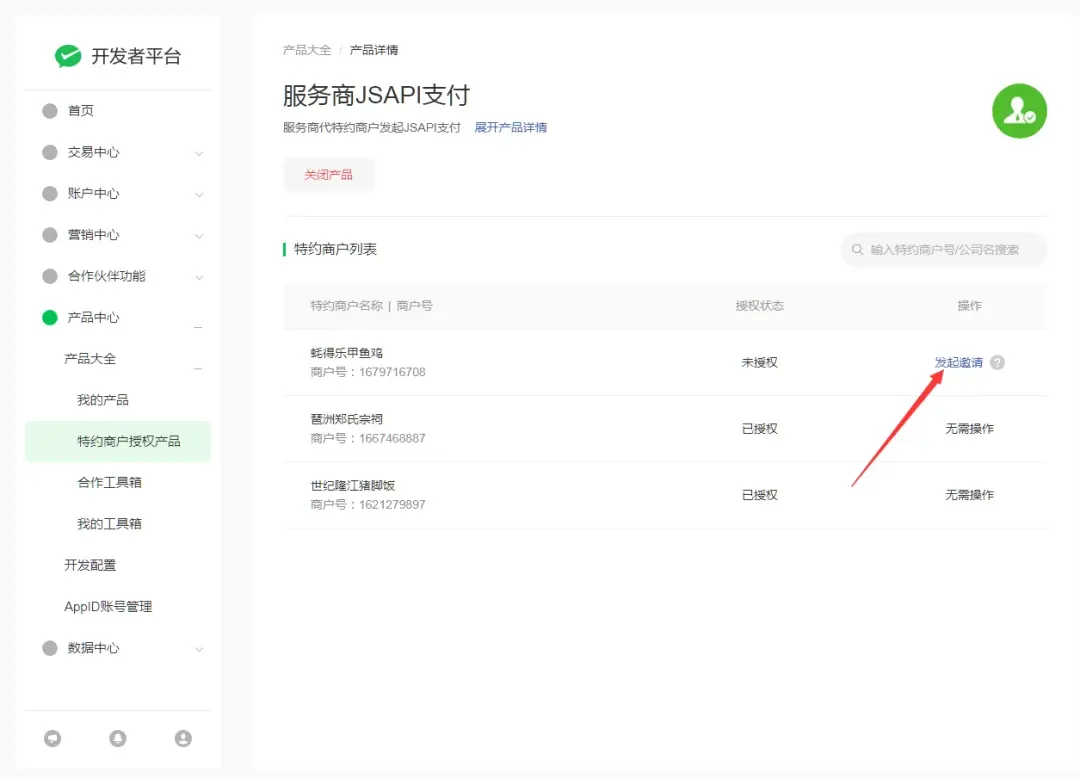Click 产品详情 breadcrumb
Screen dimensions: 1080x779
(x=374, y=50)
